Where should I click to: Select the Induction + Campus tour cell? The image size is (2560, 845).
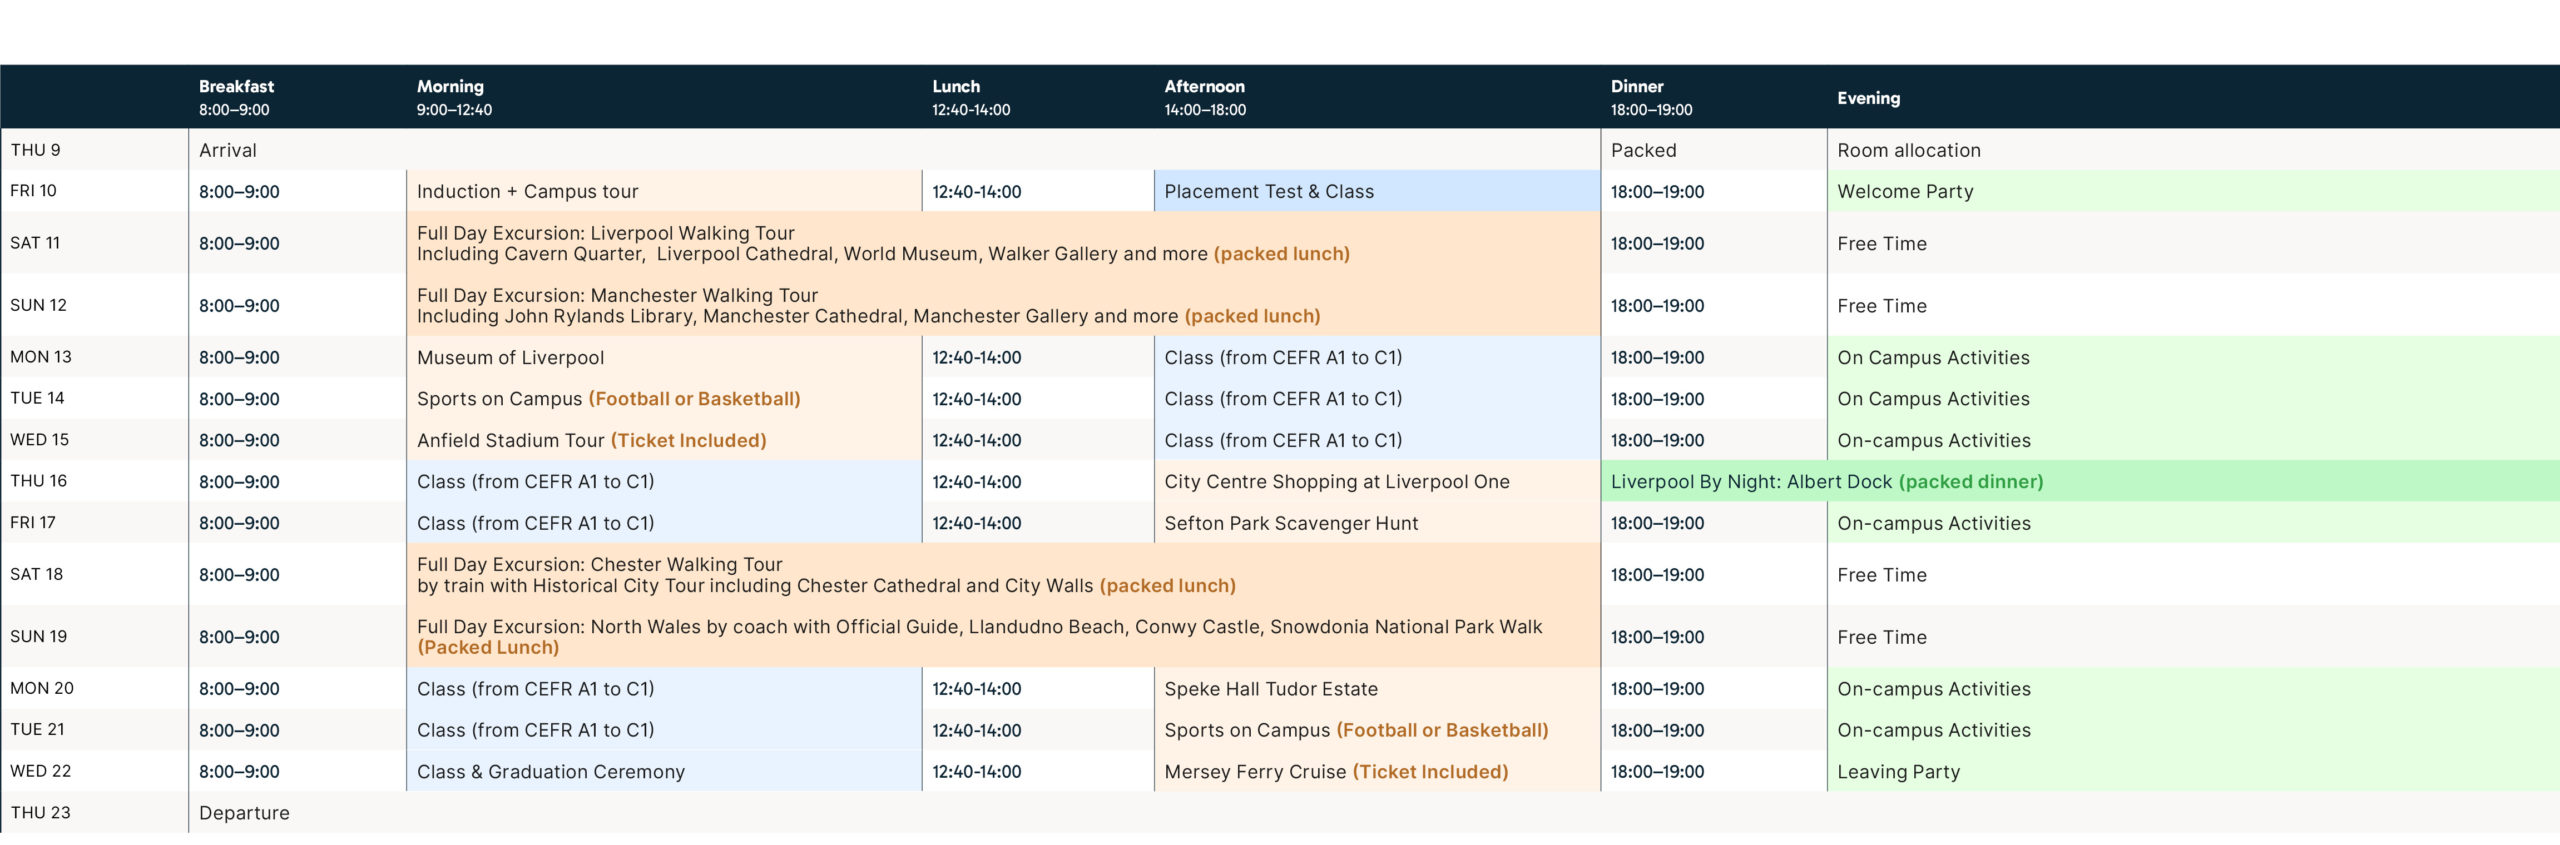[527, 191]
